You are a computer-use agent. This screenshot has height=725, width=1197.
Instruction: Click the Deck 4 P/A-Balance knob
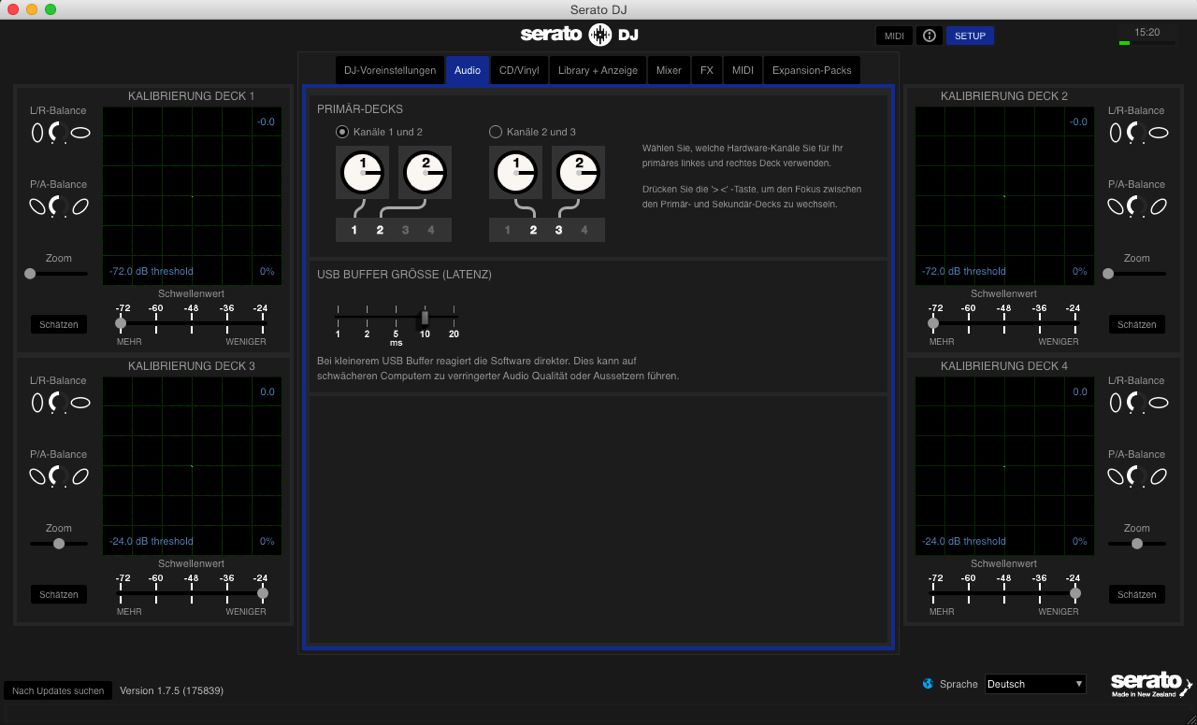click(1137, 476)
